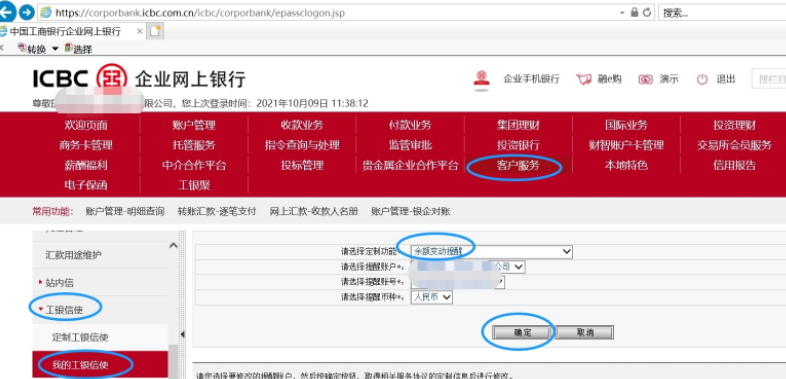
Task: Open the 欢迎页面 menu
Action: coord(86,125)
